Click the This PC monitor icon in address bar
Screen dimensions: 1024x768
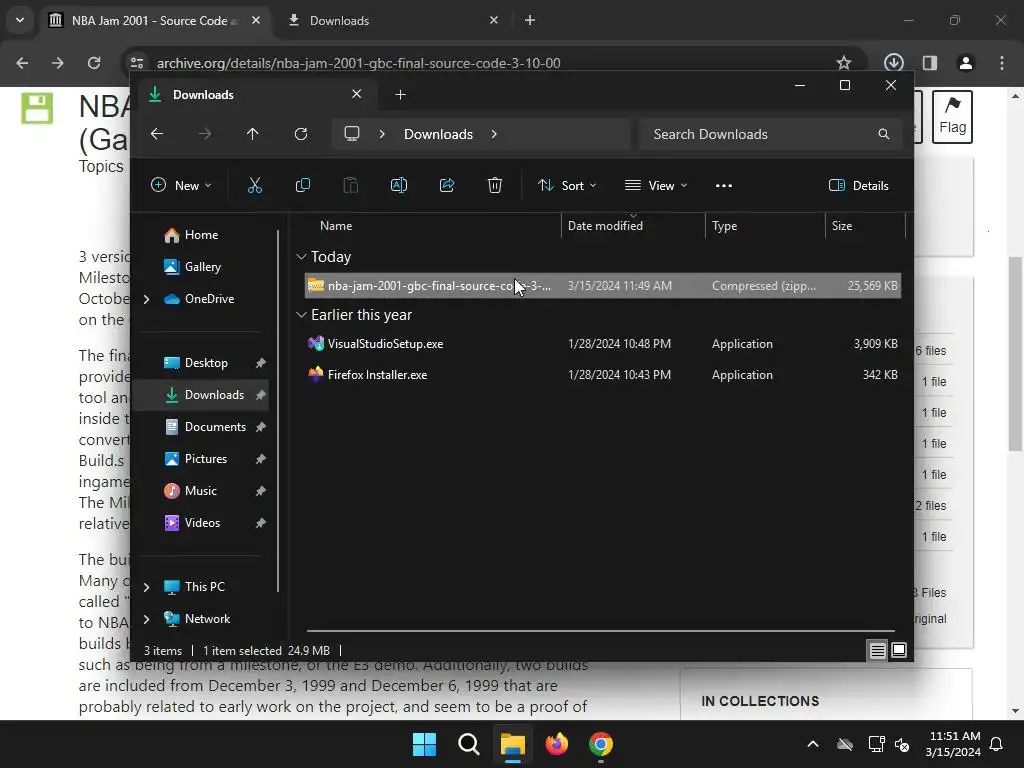click(352, 134)
